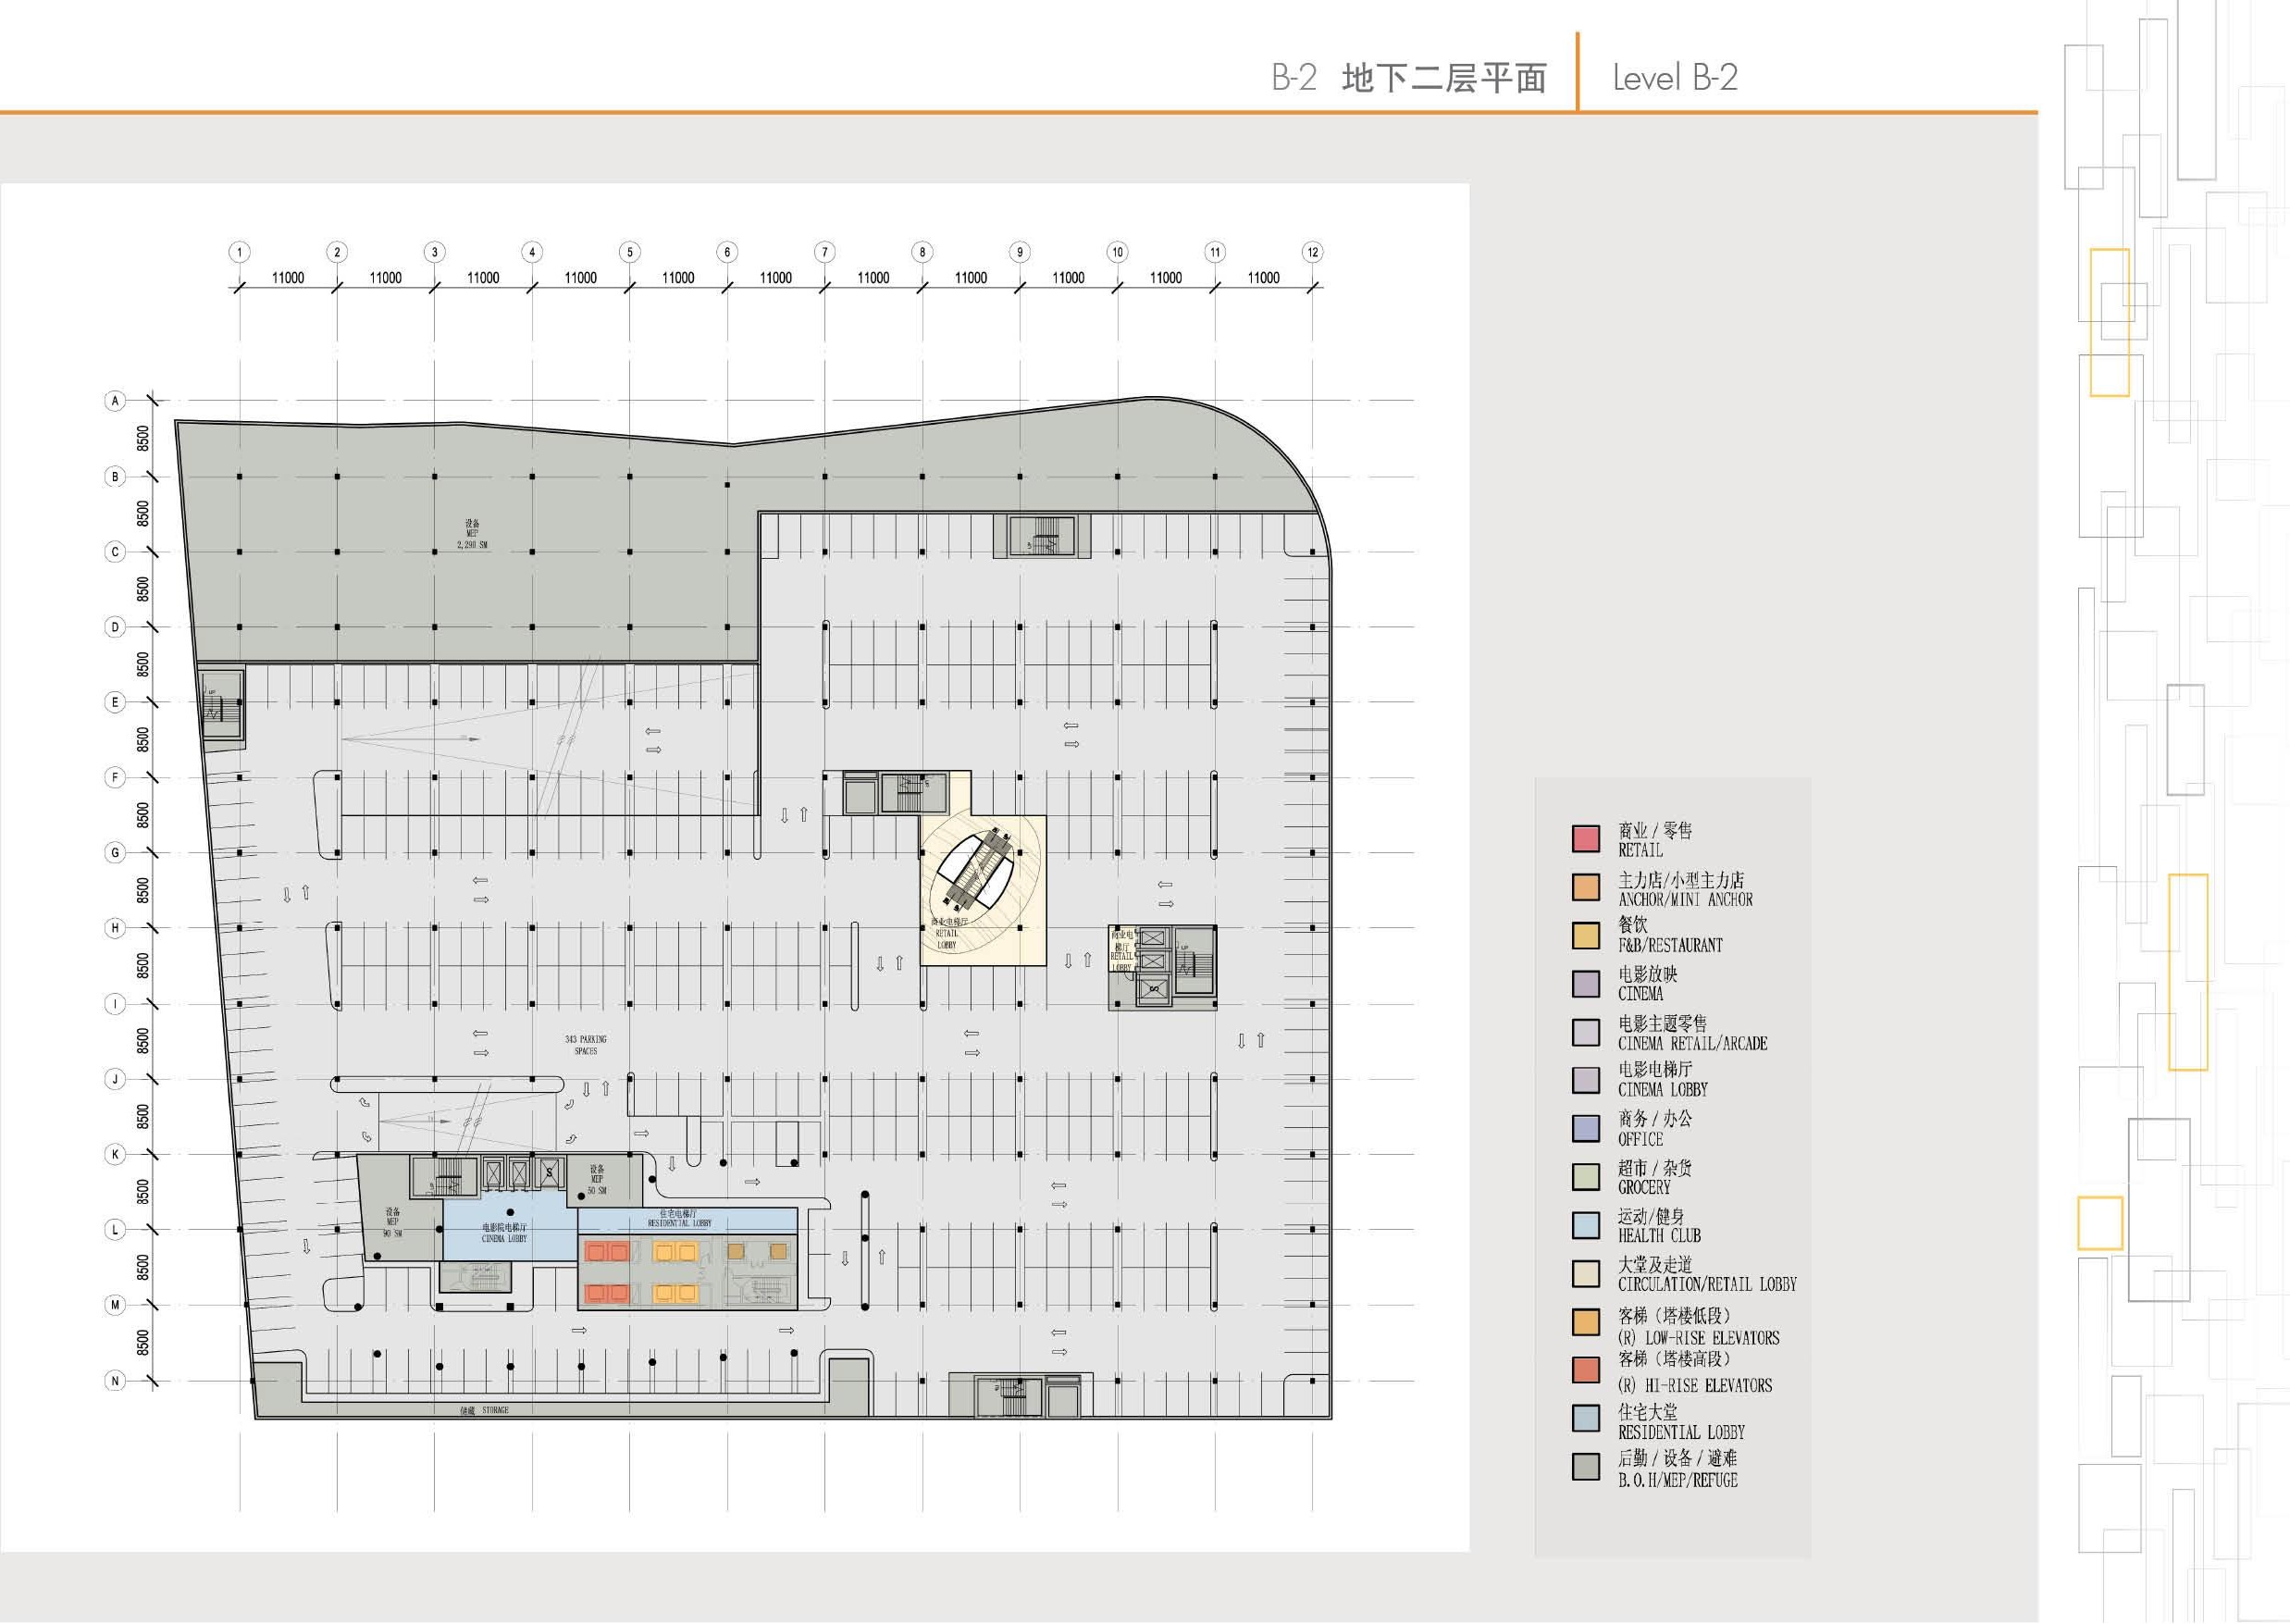Click the 'Level B-2' page title
Image resolution: width=2290 pixels, height=1624 pixels.
(1675, 77)
